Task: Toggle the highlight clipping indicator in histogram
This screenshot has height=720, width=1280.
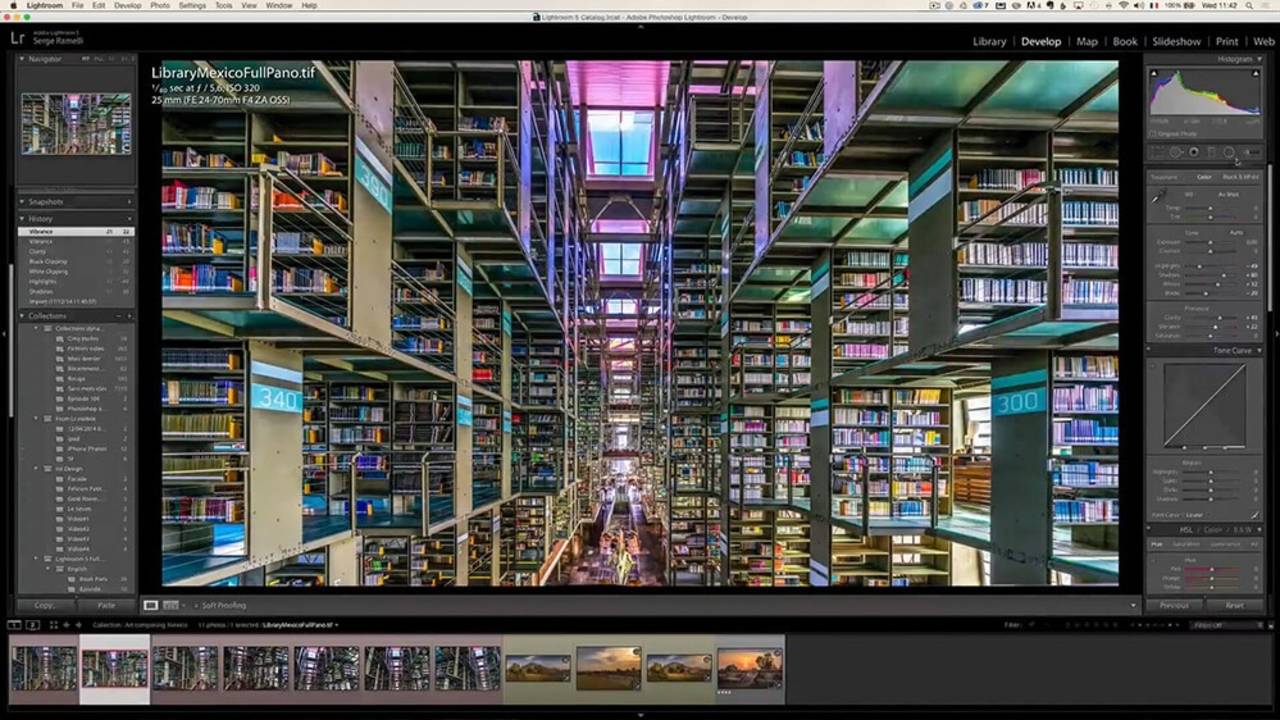Action: pos(1255,74)
